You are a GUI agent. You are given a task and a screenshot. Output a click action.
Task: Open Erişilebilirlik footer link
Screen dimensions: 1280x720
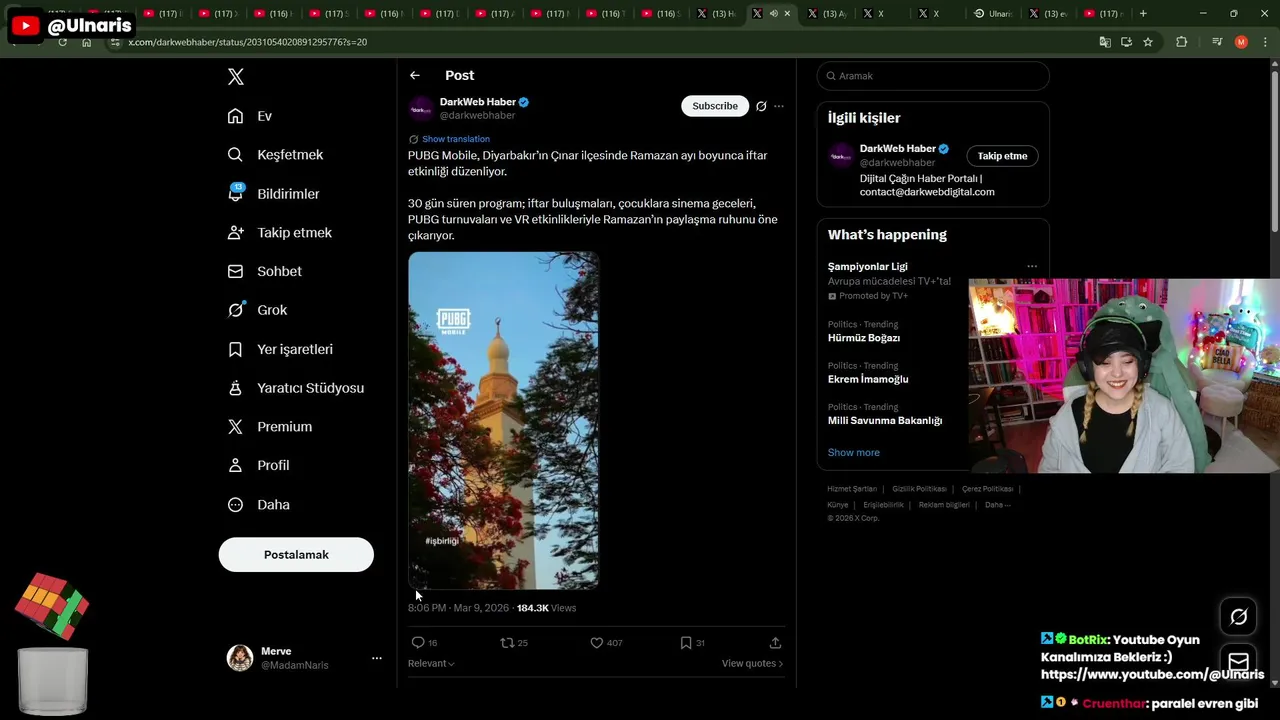(x=884, y=505)
